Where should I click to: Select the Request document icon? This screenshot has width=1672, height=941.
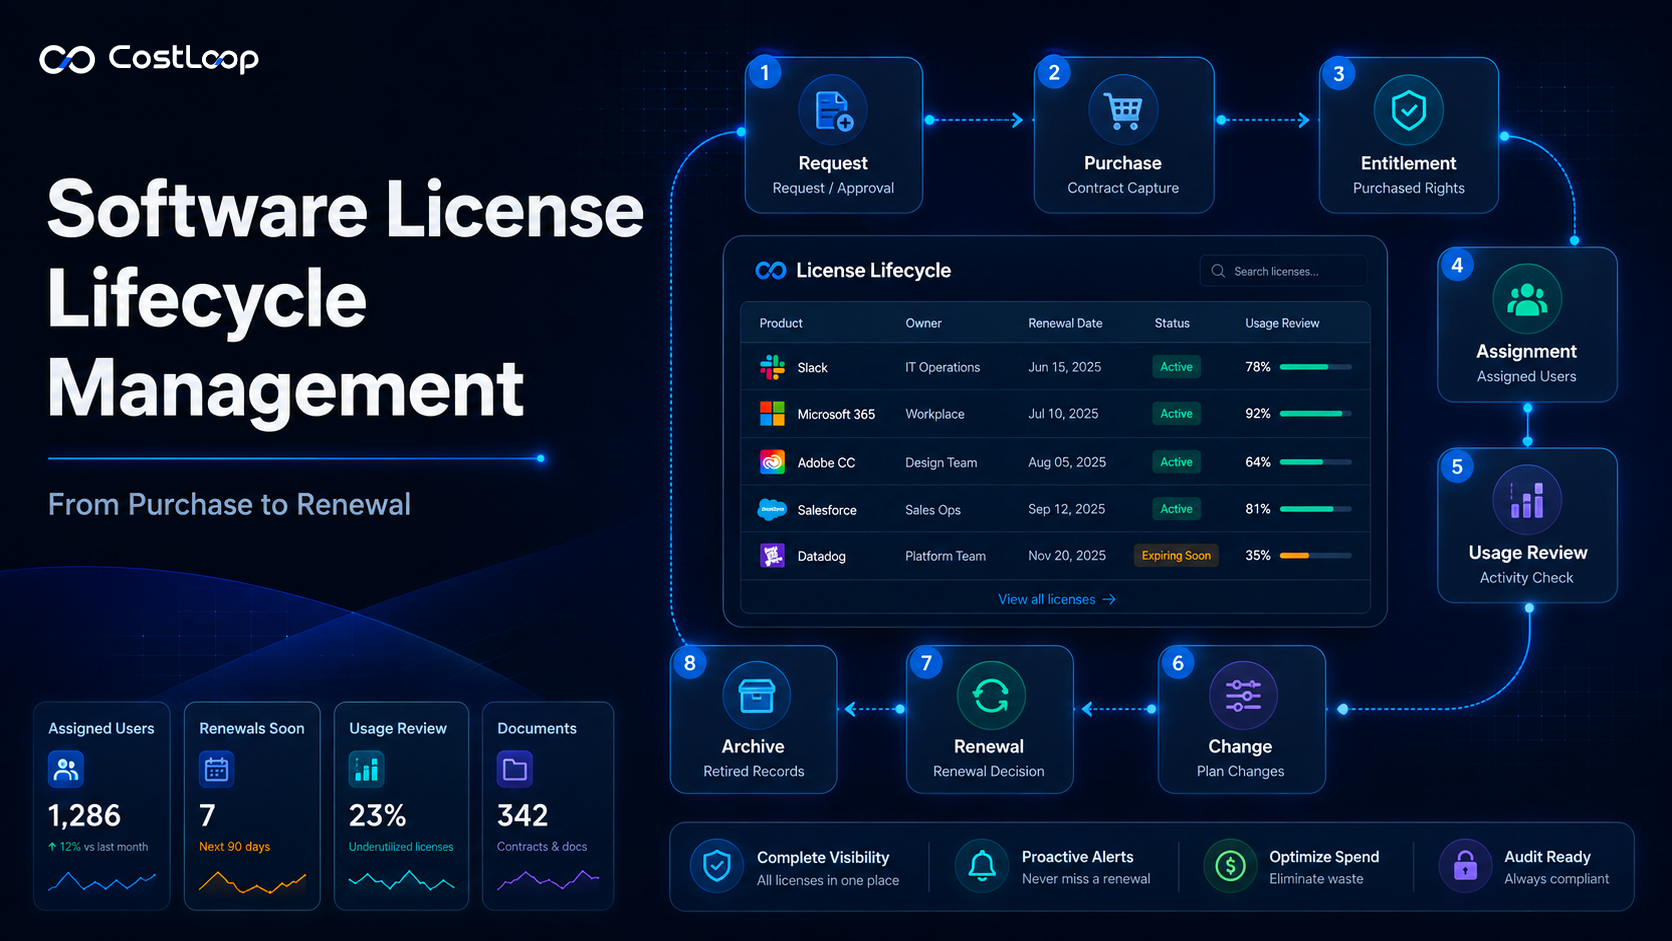coord(833,110)
